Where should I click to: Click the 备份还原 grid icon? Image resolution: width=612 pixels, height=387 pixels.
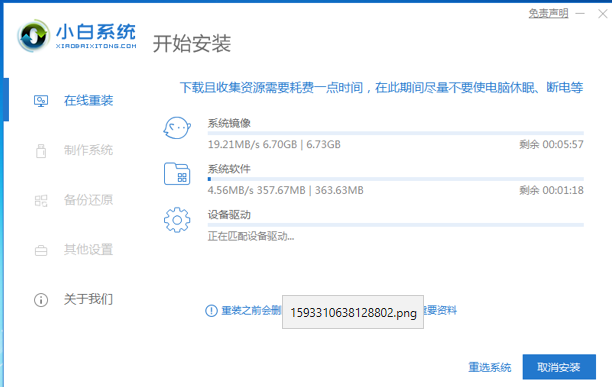click(x=41, y=201)
